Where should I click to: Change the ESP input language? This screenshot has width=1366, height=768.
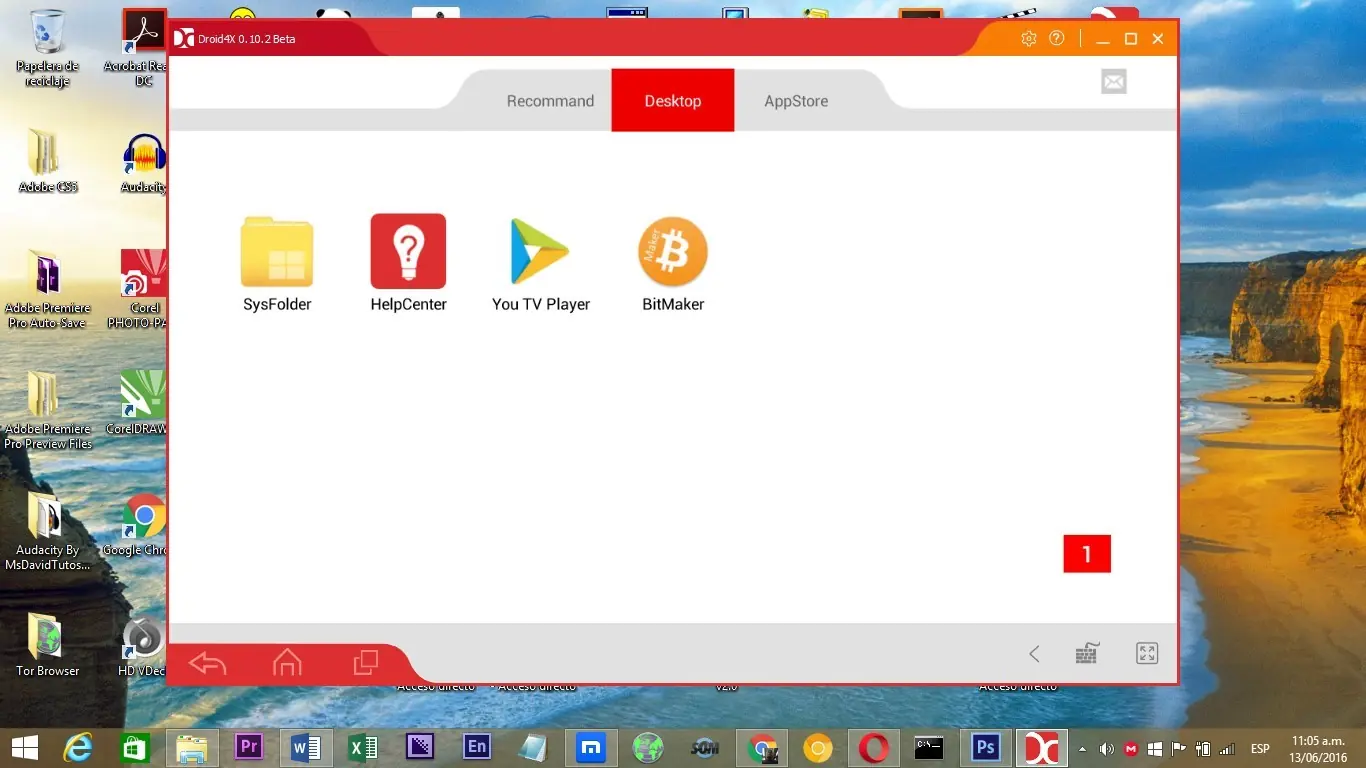1260,749
